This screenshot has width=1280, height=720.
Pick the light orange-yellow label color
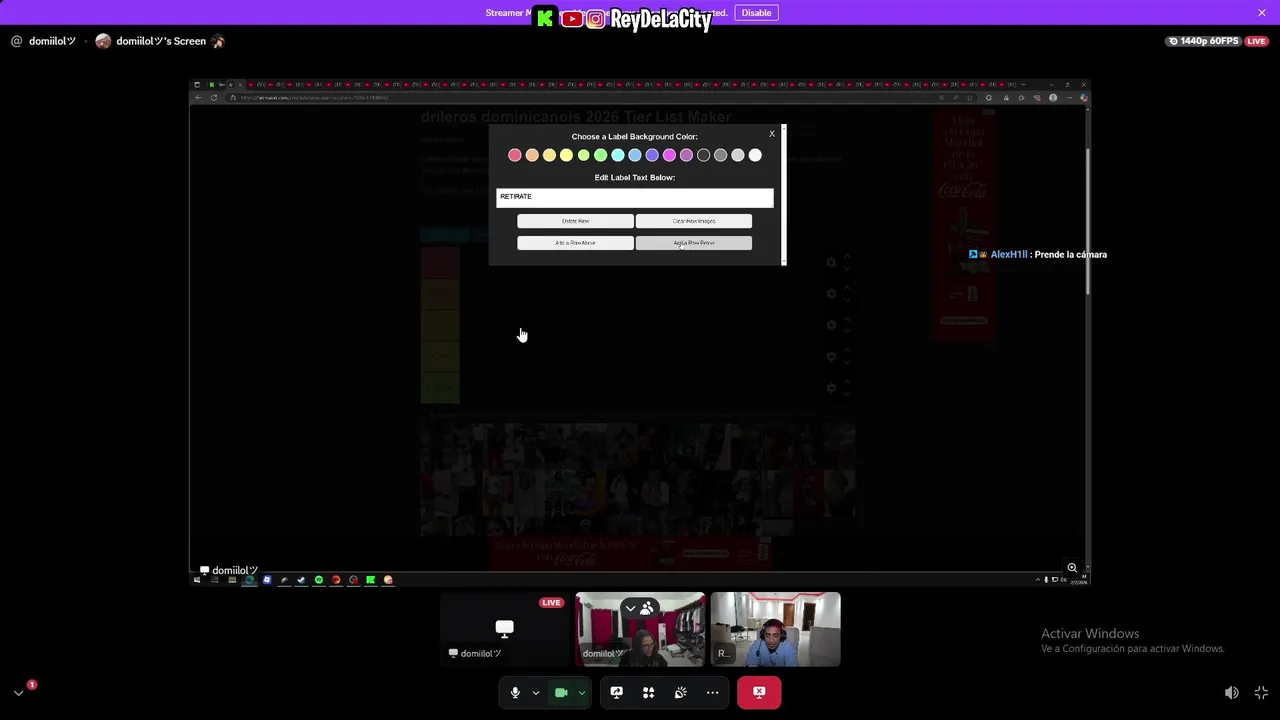coord(549,155)
